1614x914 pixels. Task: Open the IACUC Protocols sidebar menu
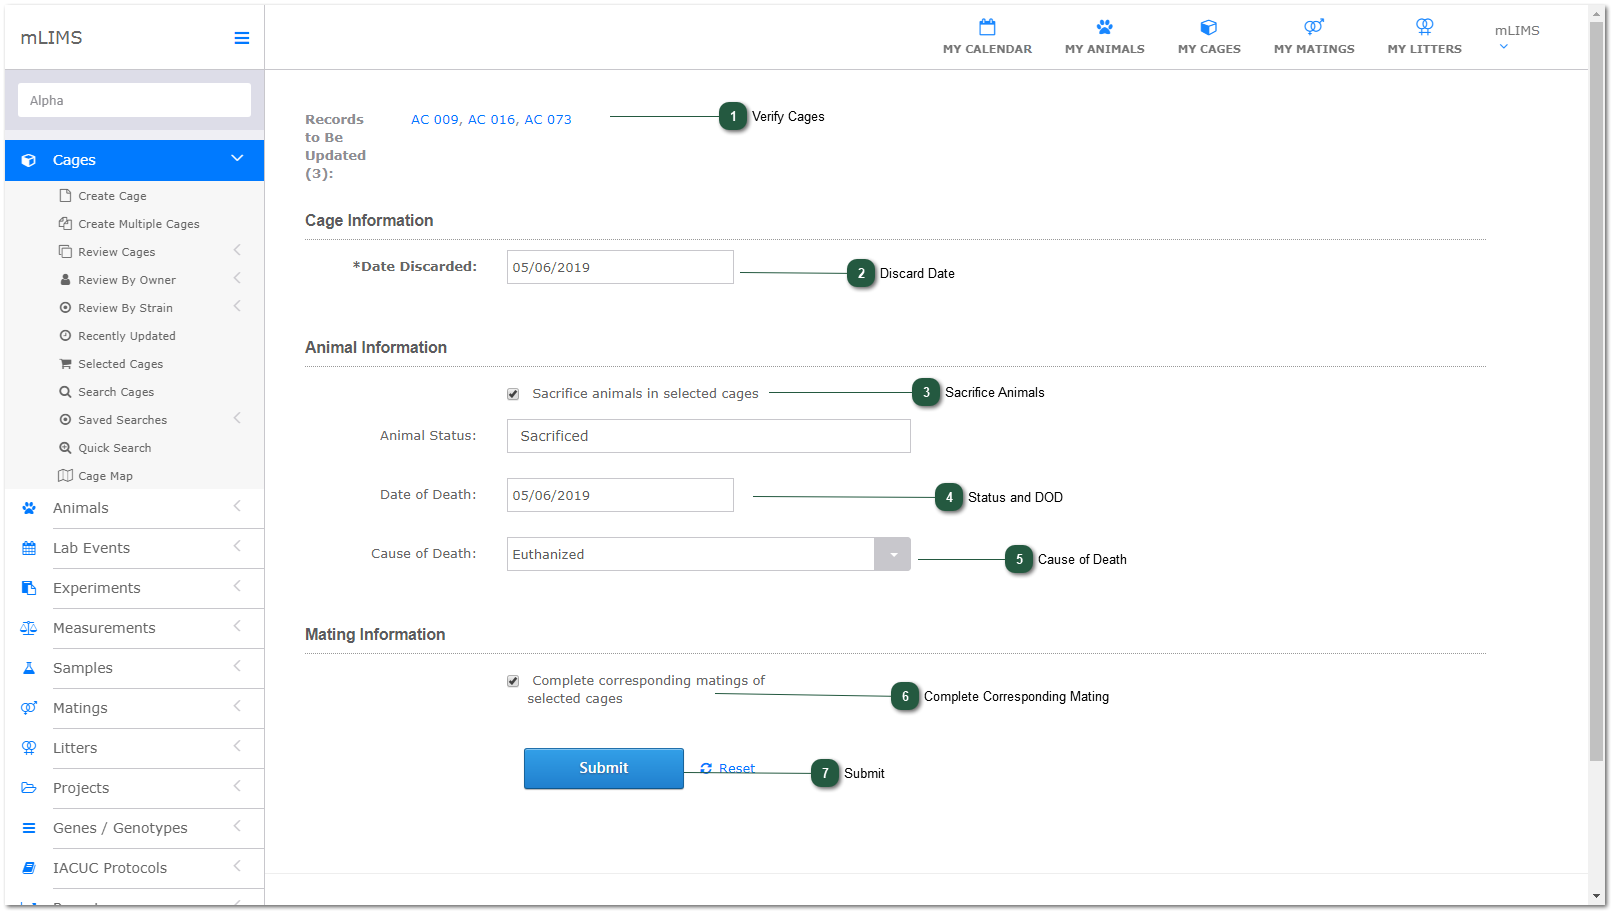[134, 868]
